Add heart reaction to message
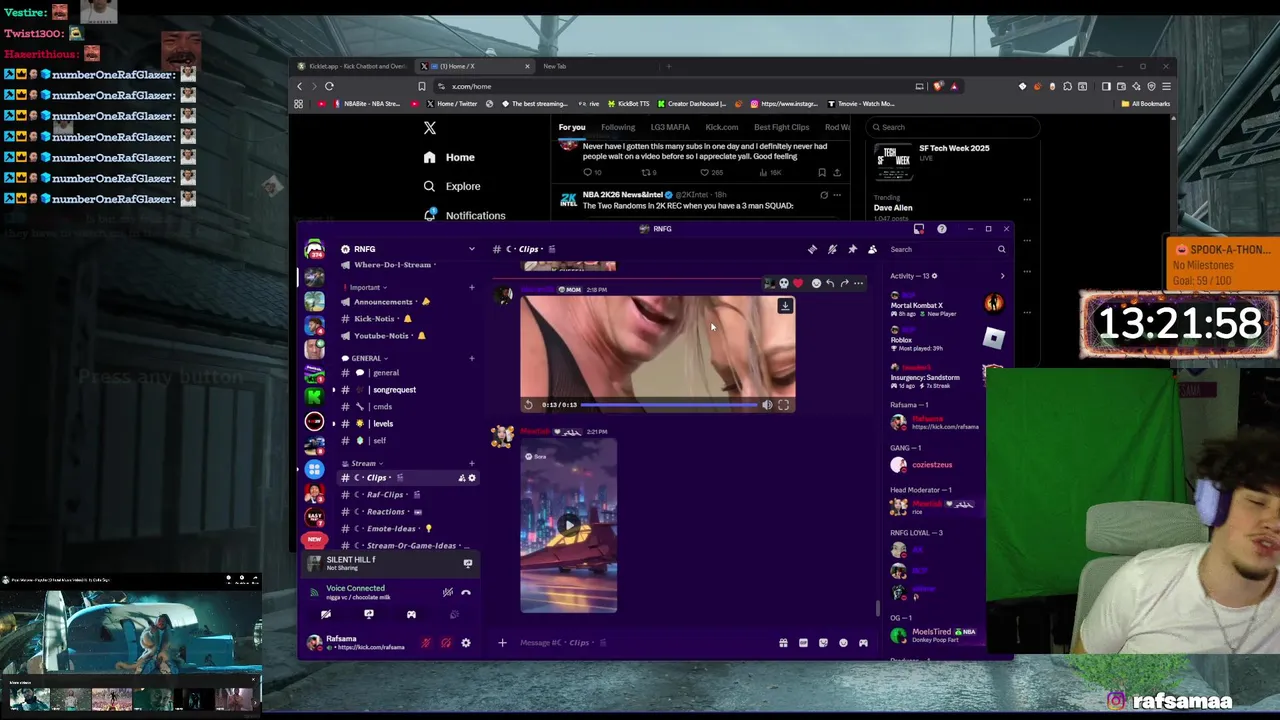The height and width of the screenshot is (720, 1280). pos(798,283)
